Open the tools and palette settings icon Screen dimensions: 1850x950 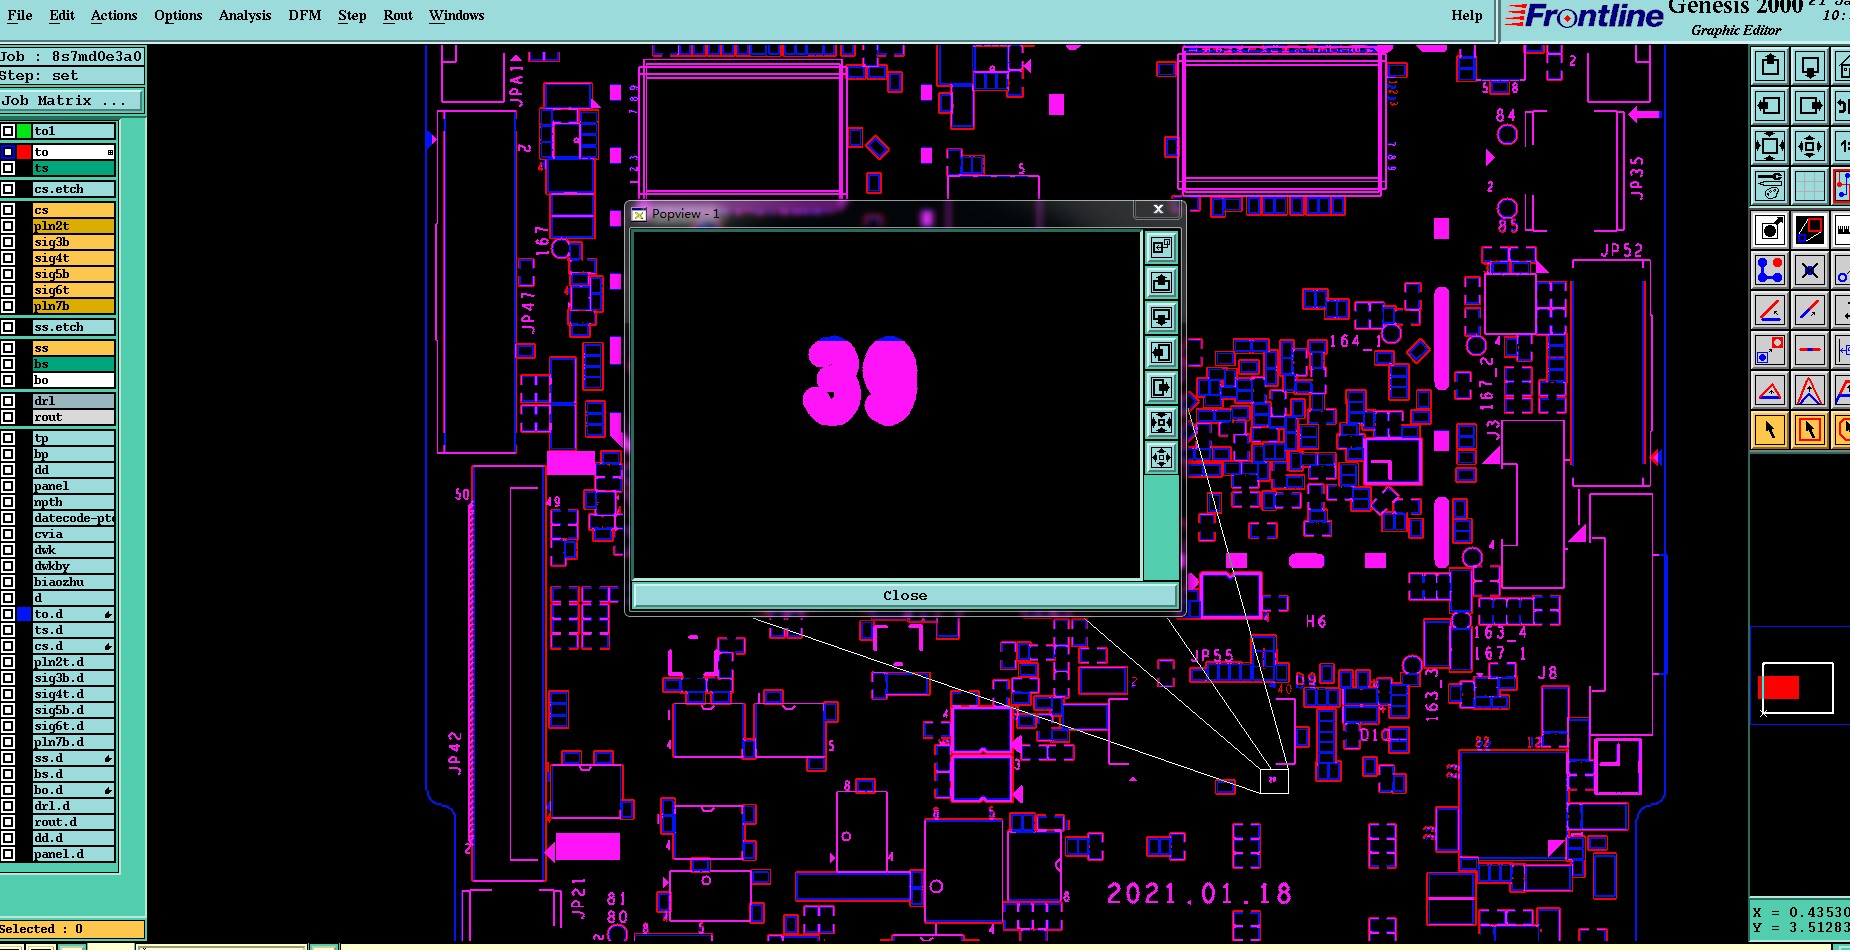point(1770,186)
